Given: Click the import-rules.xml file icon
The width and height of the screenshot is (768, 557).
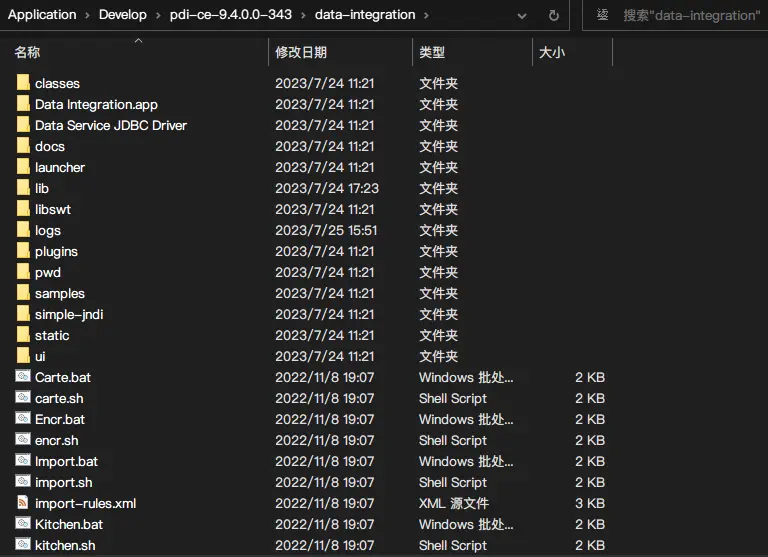Looking at the screenshot, I should pyautogui.click(x=23, y=502).
